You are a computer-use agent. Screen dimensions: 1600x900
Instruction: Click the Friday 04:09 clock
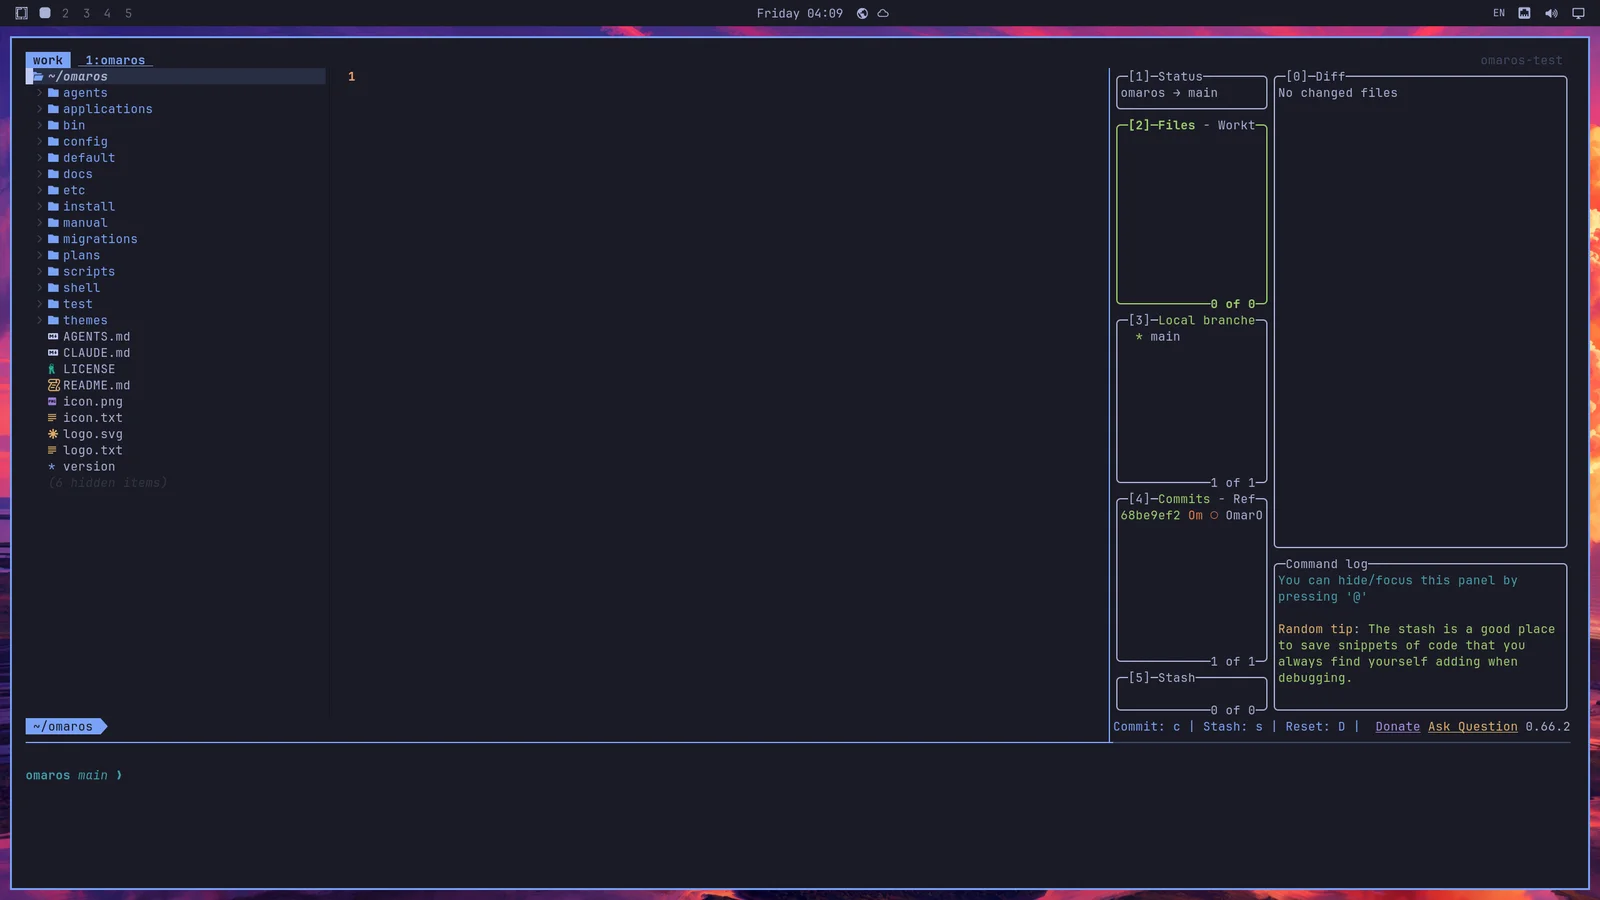[x=800, y=13]
